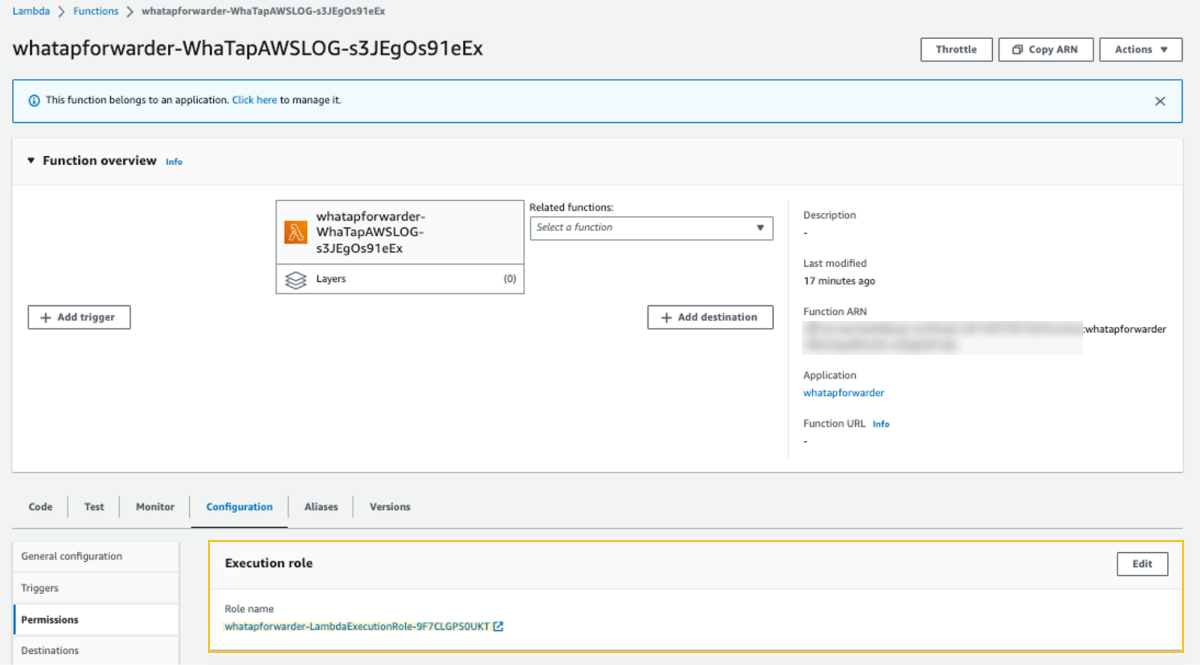Click plus icon on Add trigger
This screenshot has width=1200, height=665.
[x=45, y=317]
